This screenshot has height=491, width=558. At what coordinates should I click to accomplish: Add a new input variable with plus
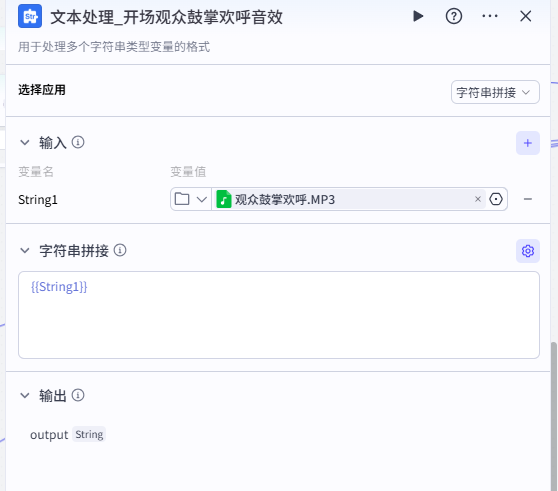point(528,143)
